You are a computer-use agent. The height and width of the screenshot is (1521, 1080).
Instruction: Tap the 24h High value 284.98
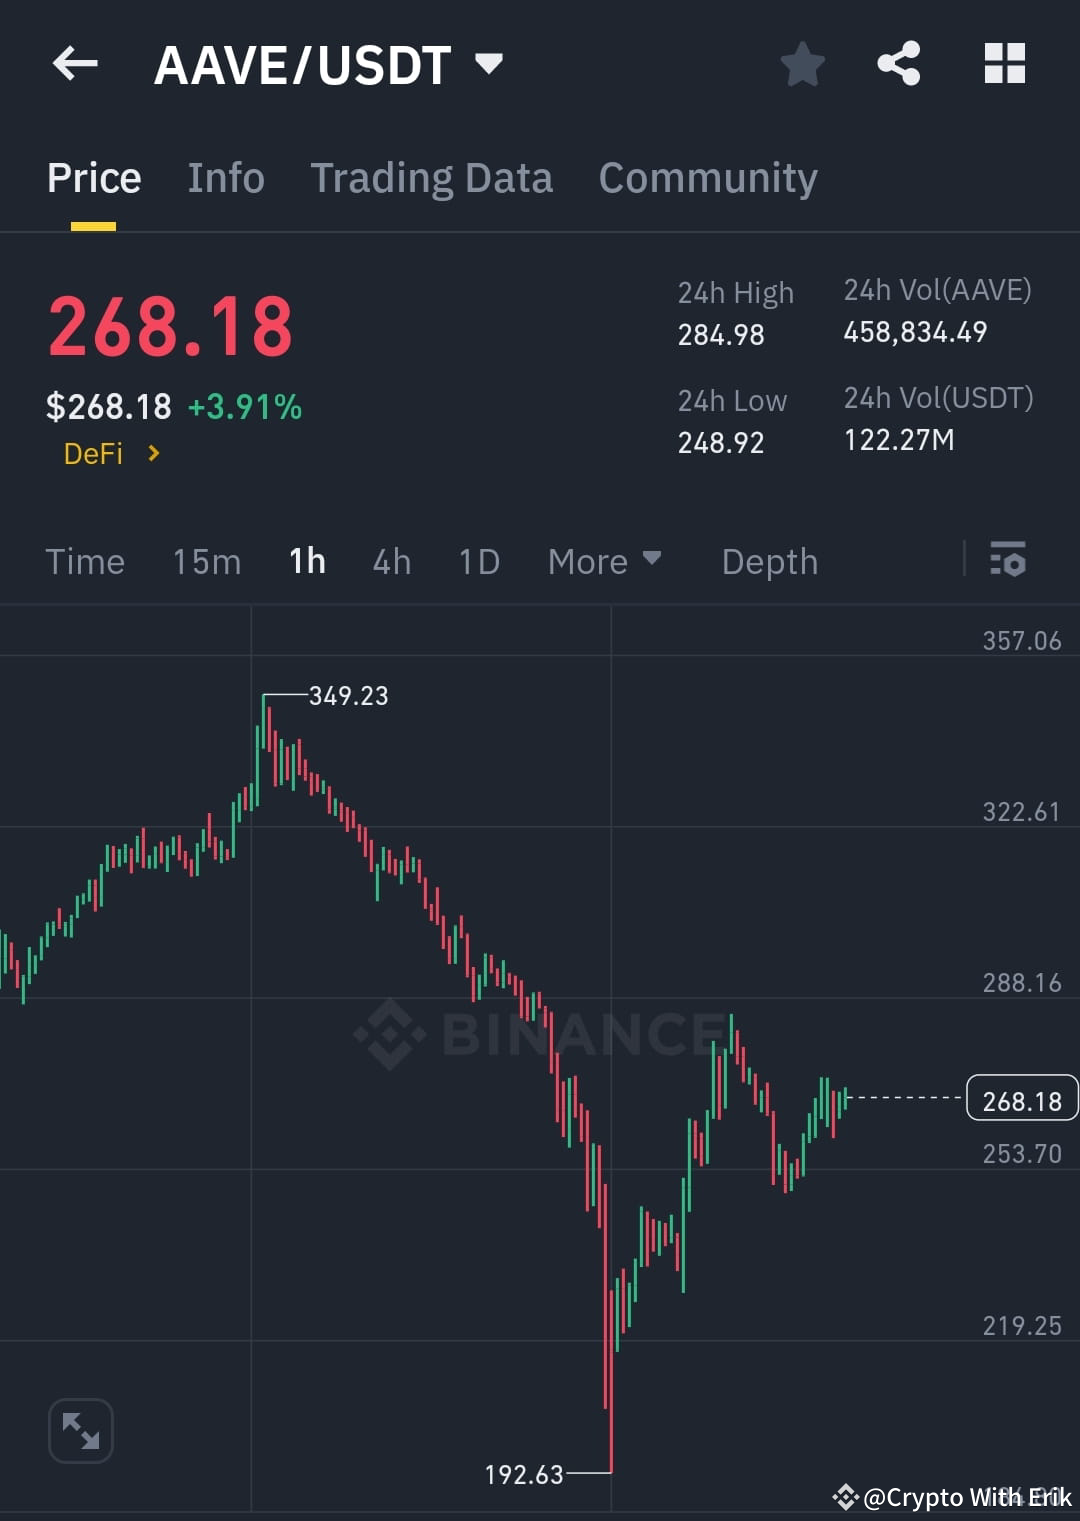[721, 336]
